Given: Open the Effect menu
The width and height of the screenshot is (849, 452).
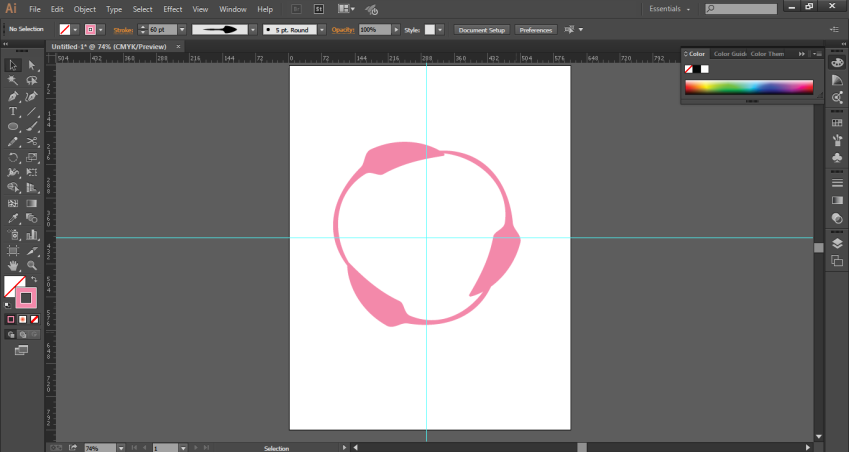Looking at the screenshot, I should tap(173, 9).
